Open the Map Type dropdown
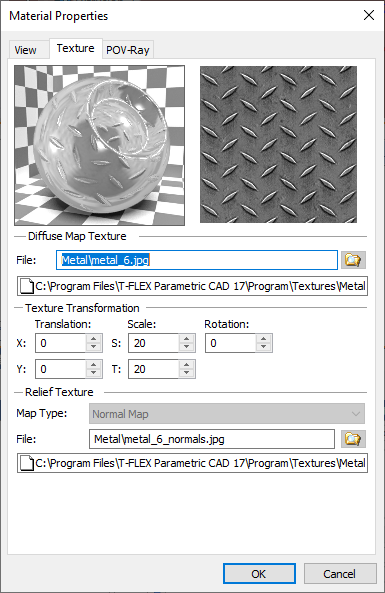385x593 pixels. click(227, 413)
